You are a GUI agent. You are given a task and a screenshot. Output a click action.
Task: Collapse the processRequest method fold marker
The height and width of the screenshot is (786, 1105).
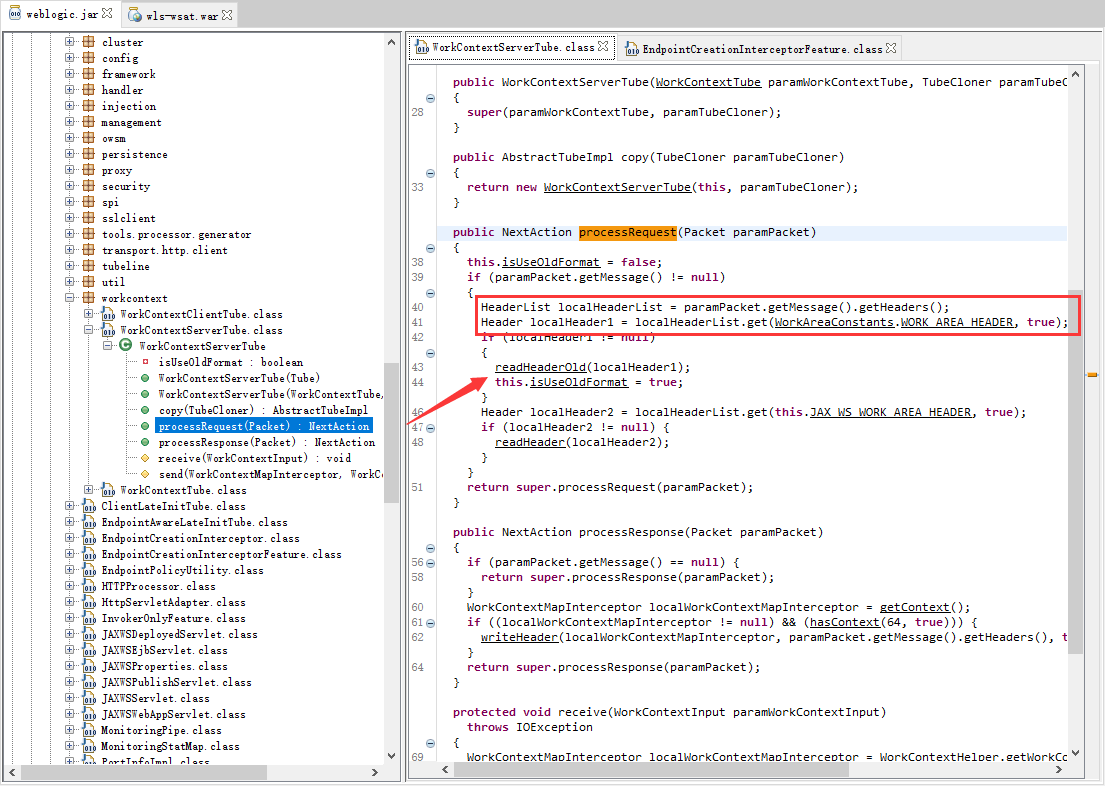(x=431, y=248)
